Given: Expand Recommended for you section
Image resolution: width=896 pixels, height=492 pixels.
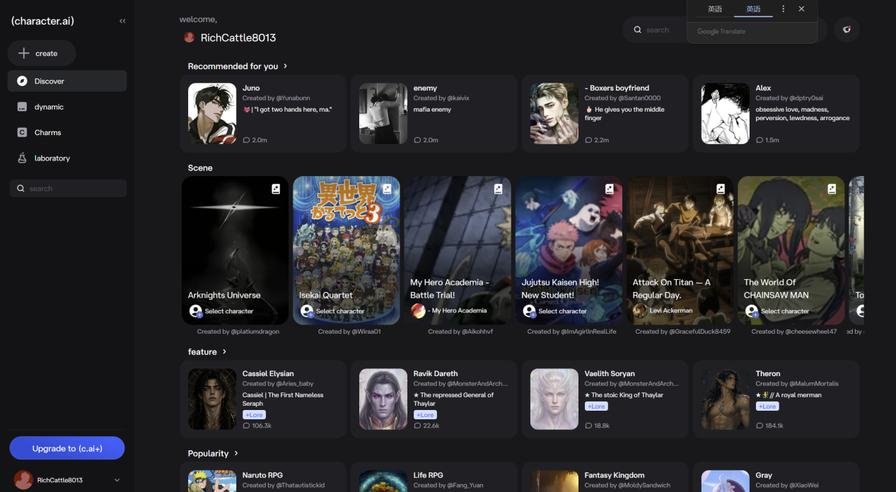Looking at the screenshot, I should (285, 66).
